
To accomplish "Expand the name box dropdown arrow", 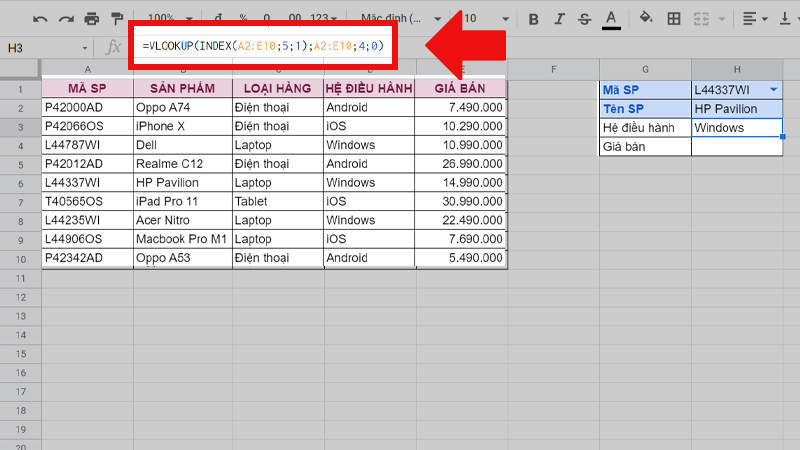I will (x=85, y=48).
